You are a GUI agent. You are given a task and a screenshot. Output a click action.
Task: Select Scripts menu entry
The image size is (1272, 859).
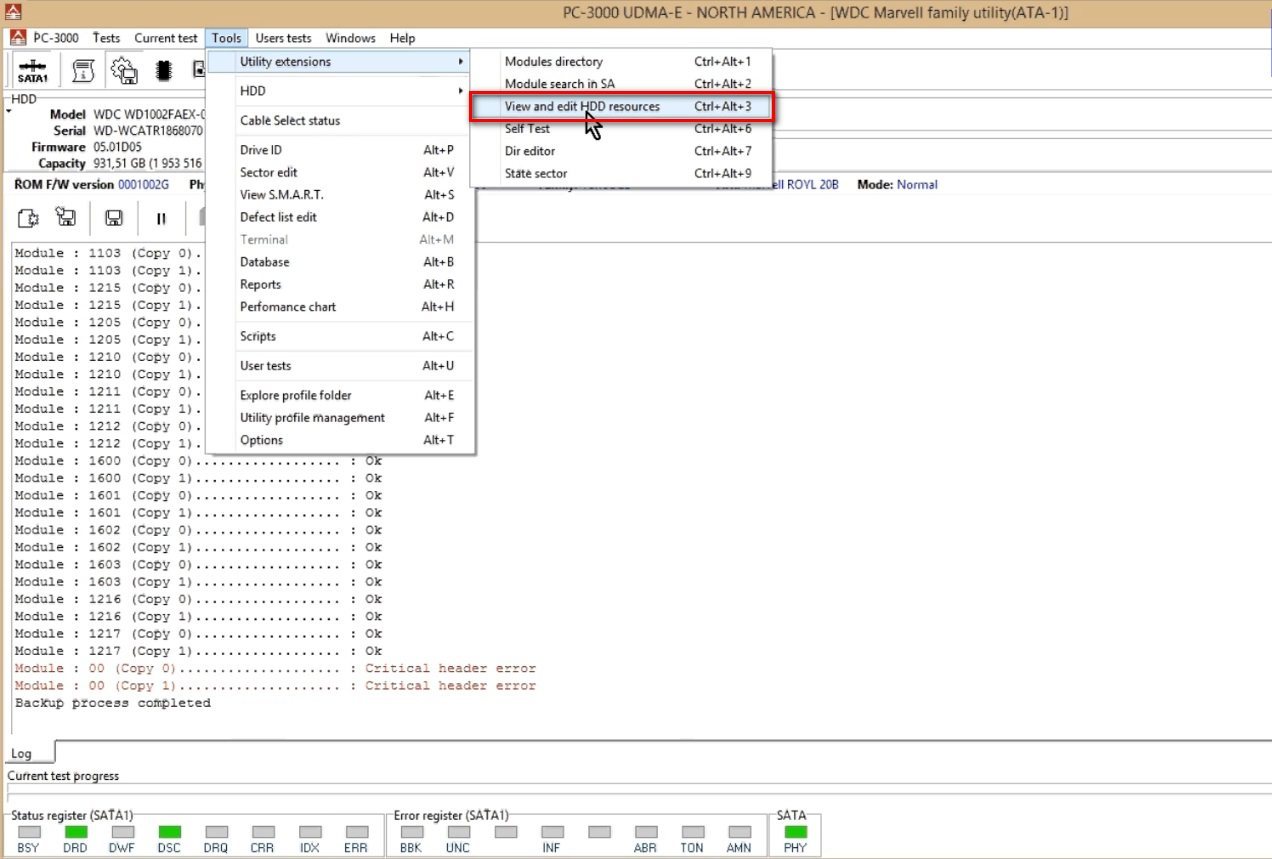pyautogui.click(x=339, y=336)
